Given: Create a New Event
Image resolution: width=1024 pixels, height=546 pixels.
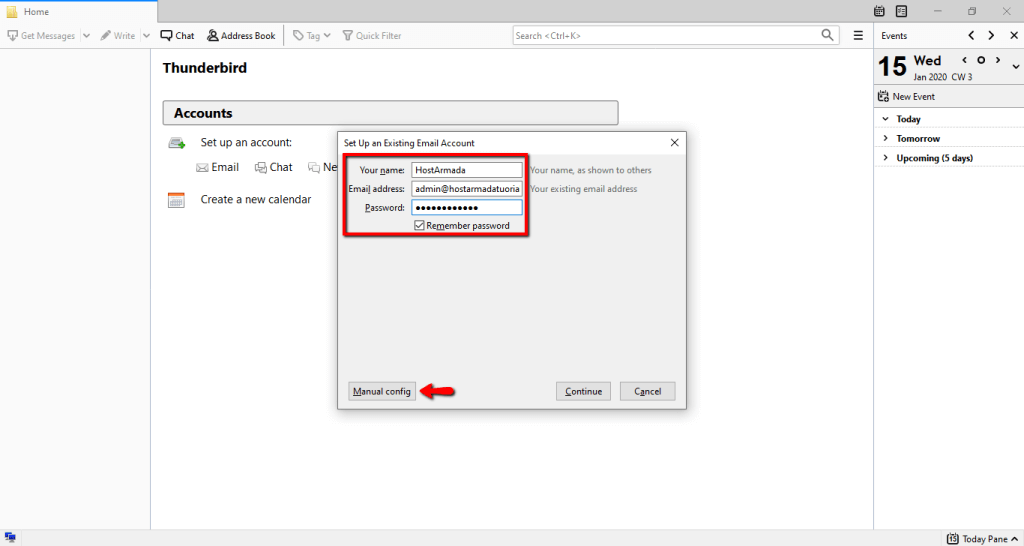Looking at the screenshot, I should 906,97.
